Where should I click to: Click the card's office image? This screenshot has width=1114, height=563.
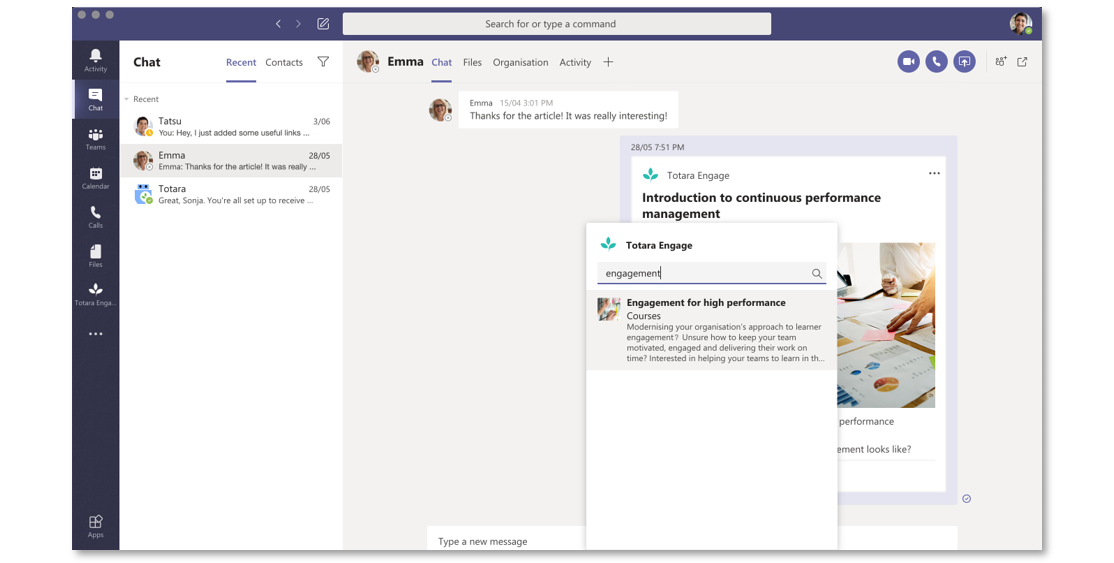click(886, 325)
